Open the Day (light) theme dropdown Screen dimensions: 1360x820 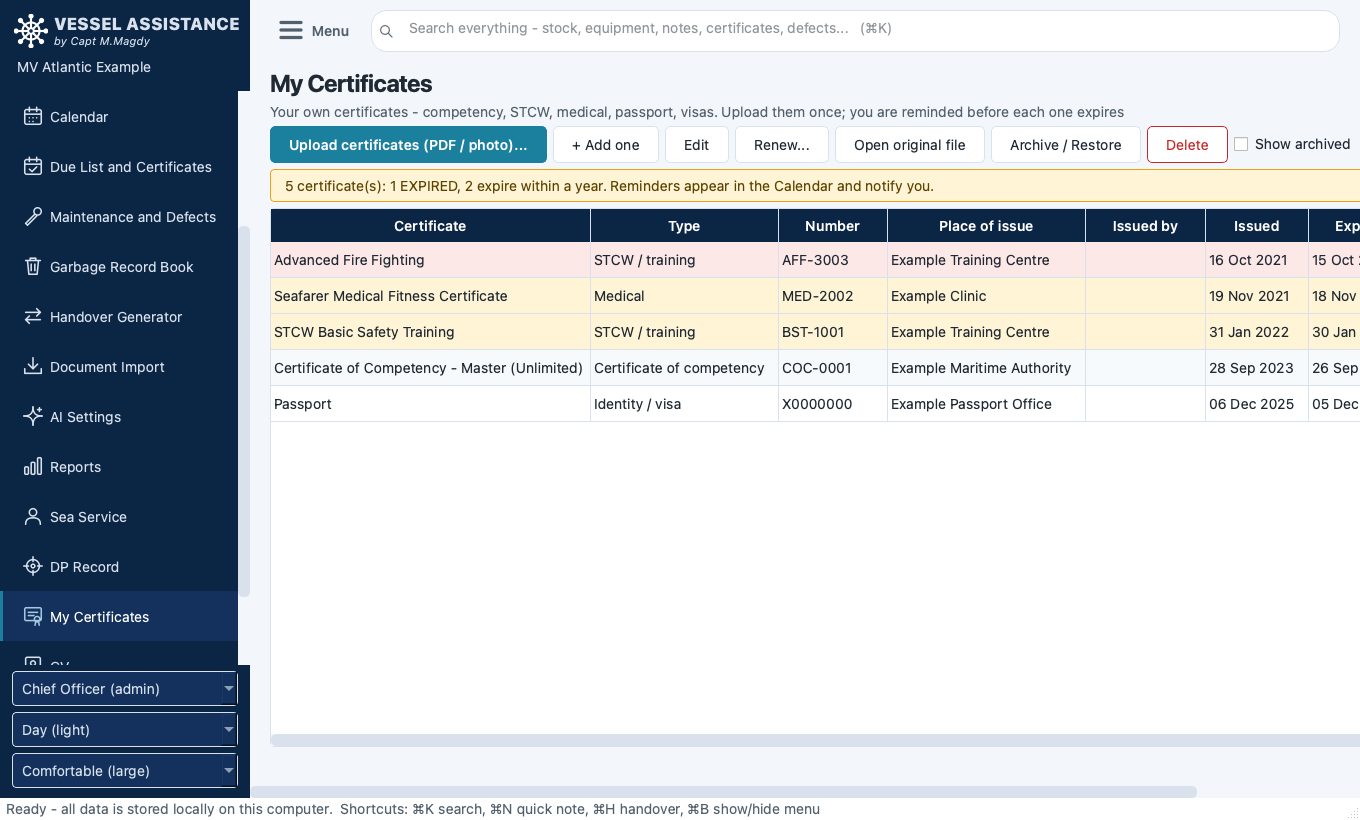[125, 730]
